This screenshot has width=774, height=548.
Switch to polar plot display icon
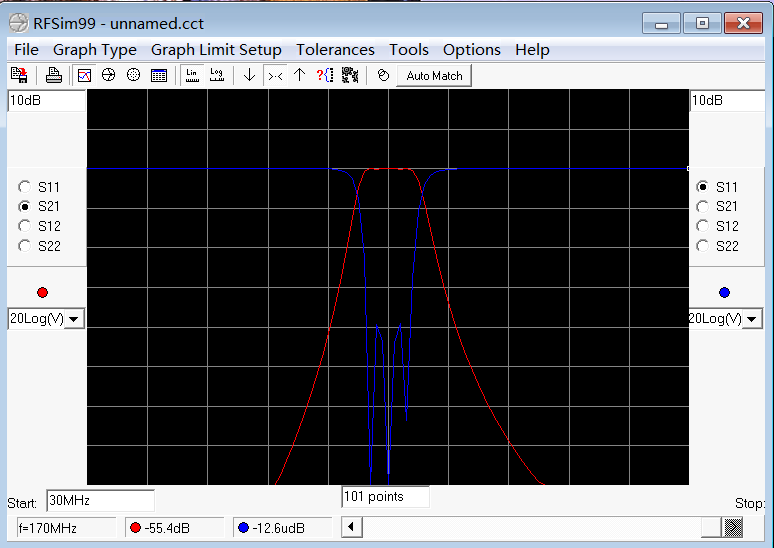pyautogui.click(x=133, y=75)
